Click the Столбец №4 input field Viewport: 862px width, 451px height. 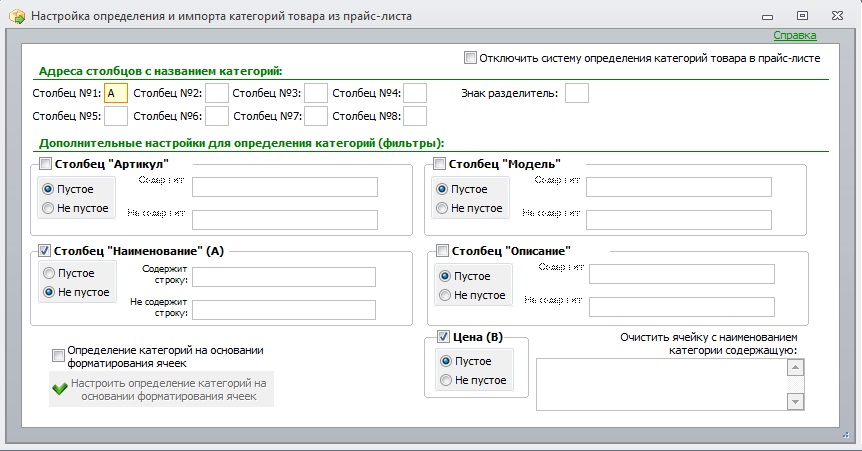(415, 93)
